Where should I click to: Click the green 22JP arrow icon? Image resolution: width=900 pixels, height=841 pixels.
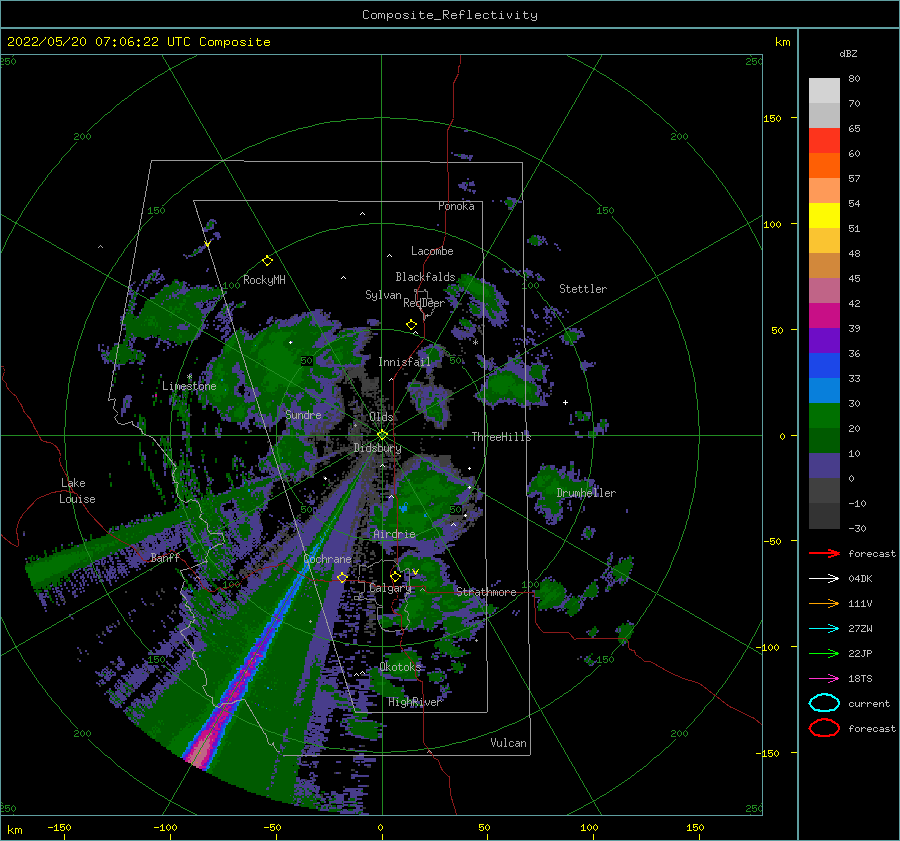click(824, 653)
